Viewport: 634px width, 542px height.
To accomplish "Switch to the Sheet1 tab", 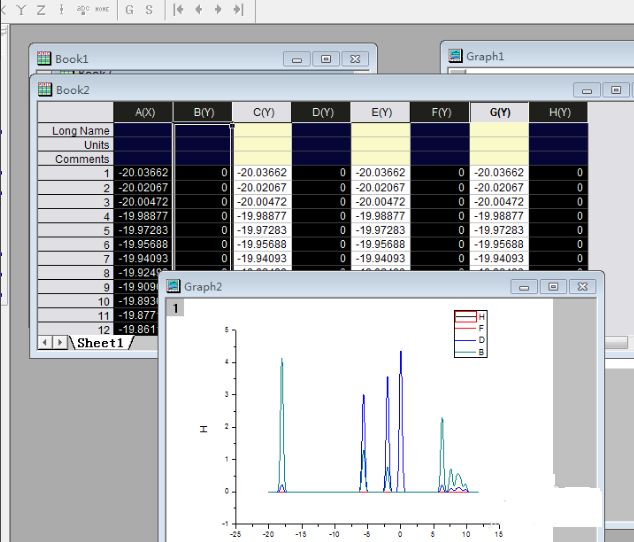I will [100, 343].
